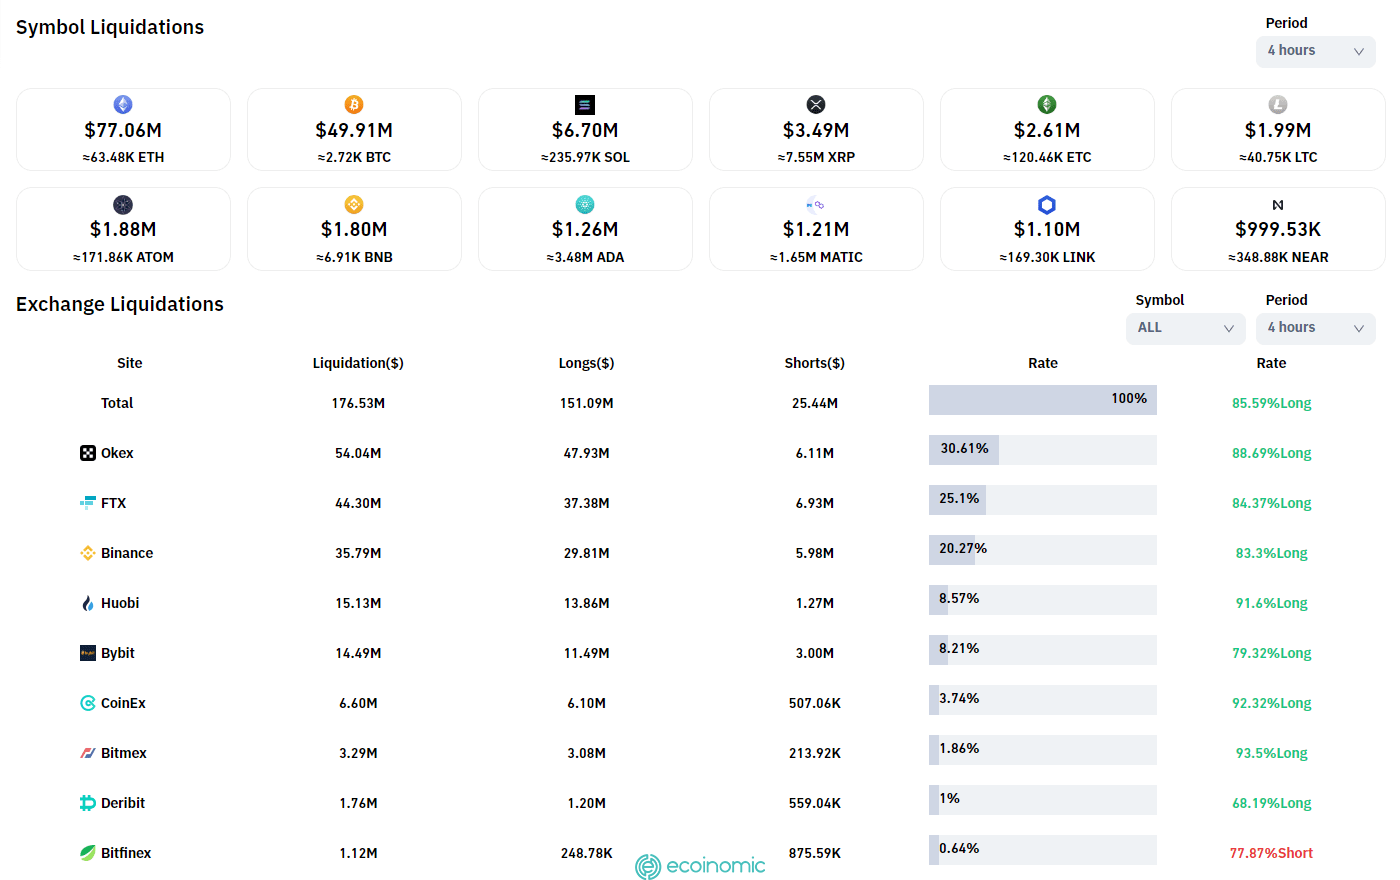This screenshot has width=1400, height=880.
Task: Select the Huobi site name
Action: click(120, 603)
